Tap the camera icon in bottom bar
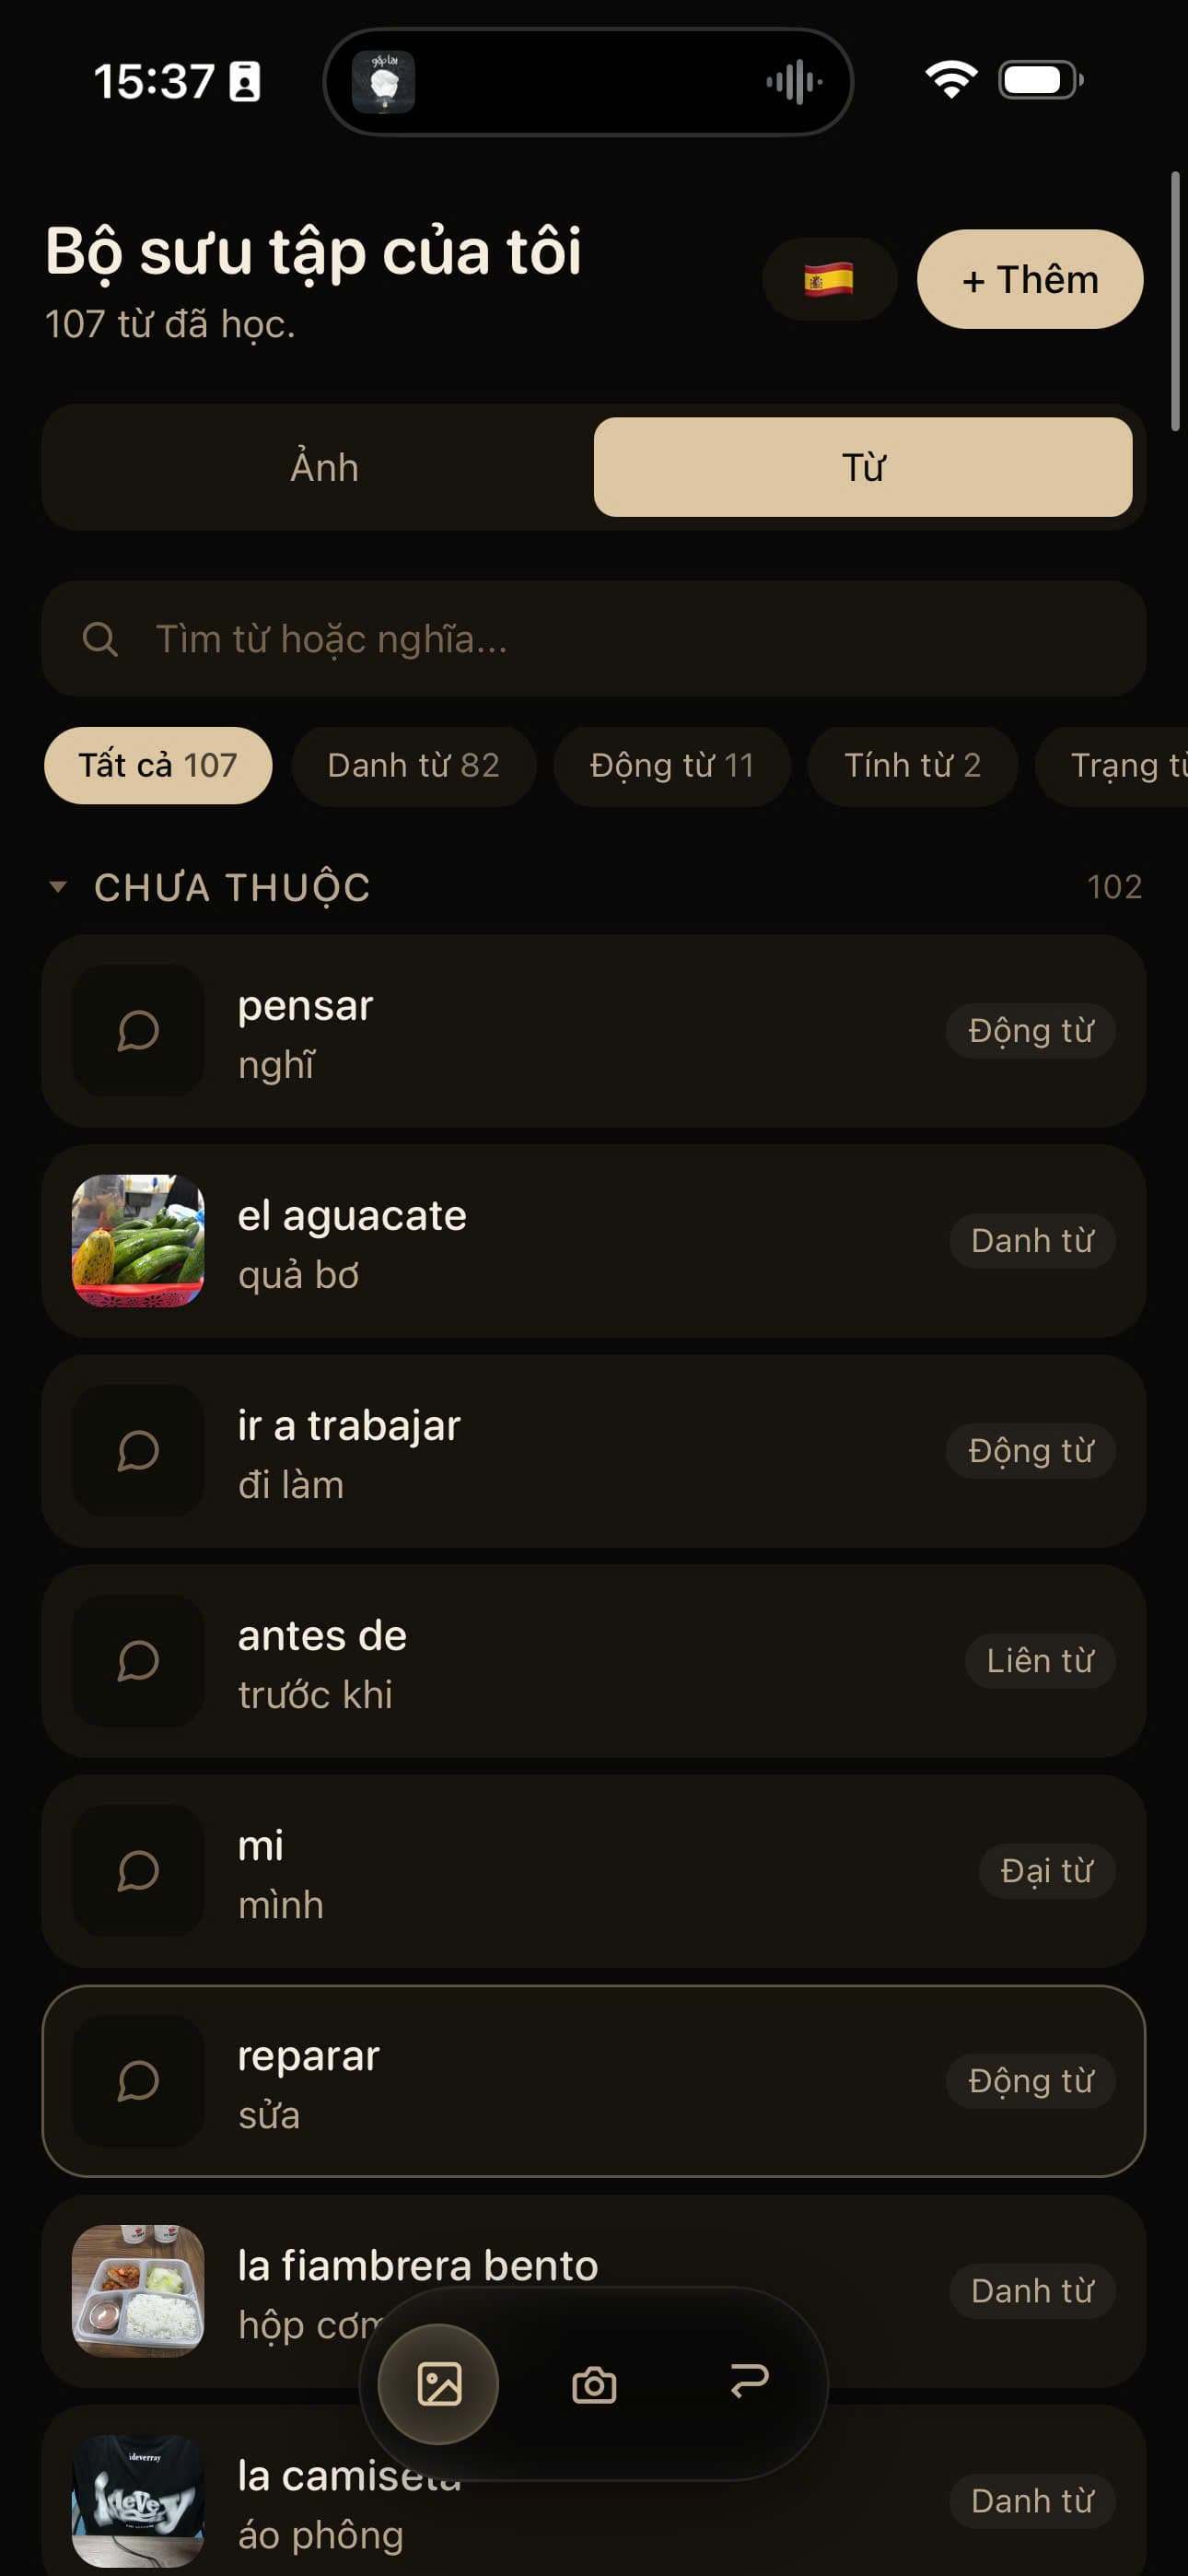Viewport: 1188px width, 2576px height. (x=594, y=2384)
